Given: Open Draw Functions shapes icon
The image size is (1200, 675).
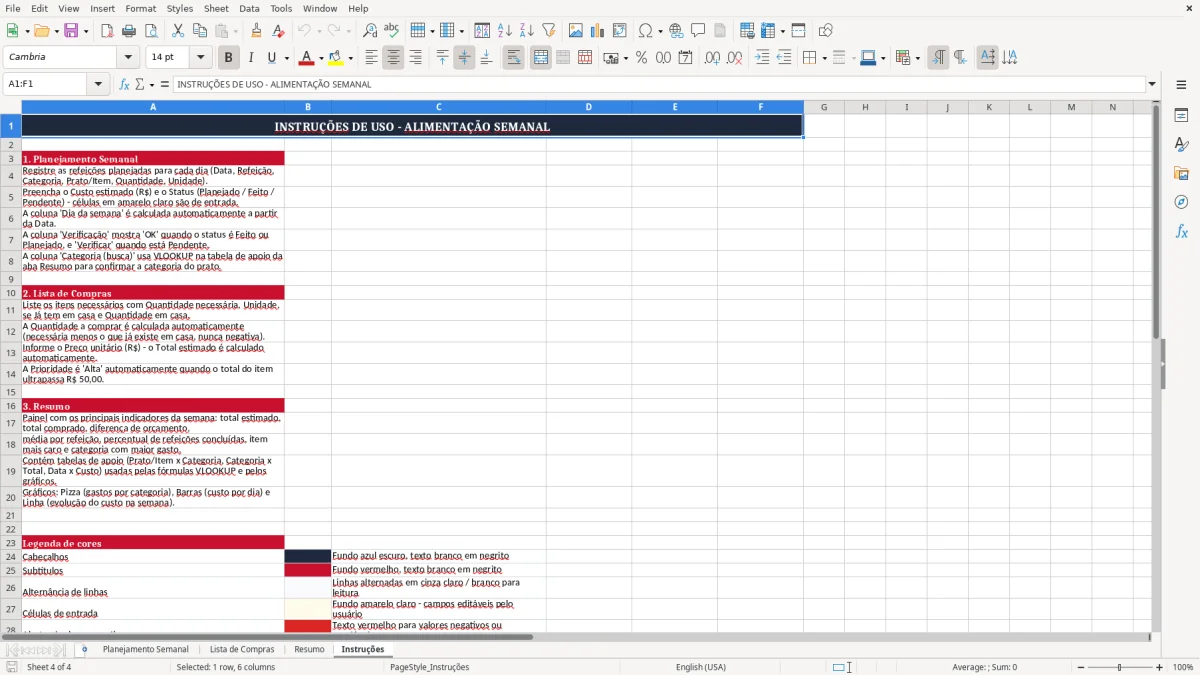Looking at the screenshot, I should click(x=826, y=31).
